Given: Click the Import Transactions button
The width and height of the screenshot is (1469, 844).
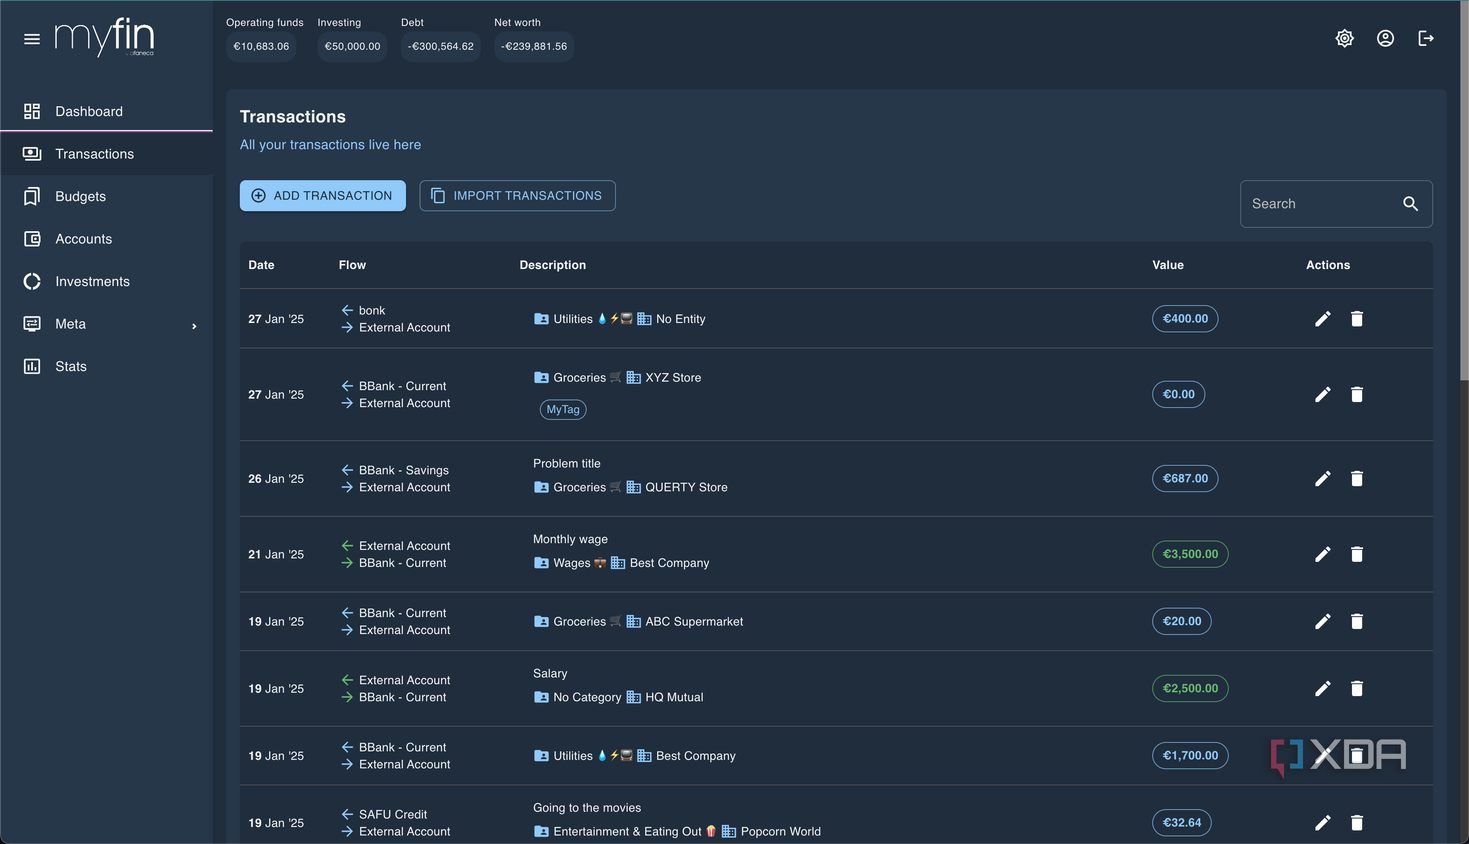Looking at the screenshot, I should (517, 196).
